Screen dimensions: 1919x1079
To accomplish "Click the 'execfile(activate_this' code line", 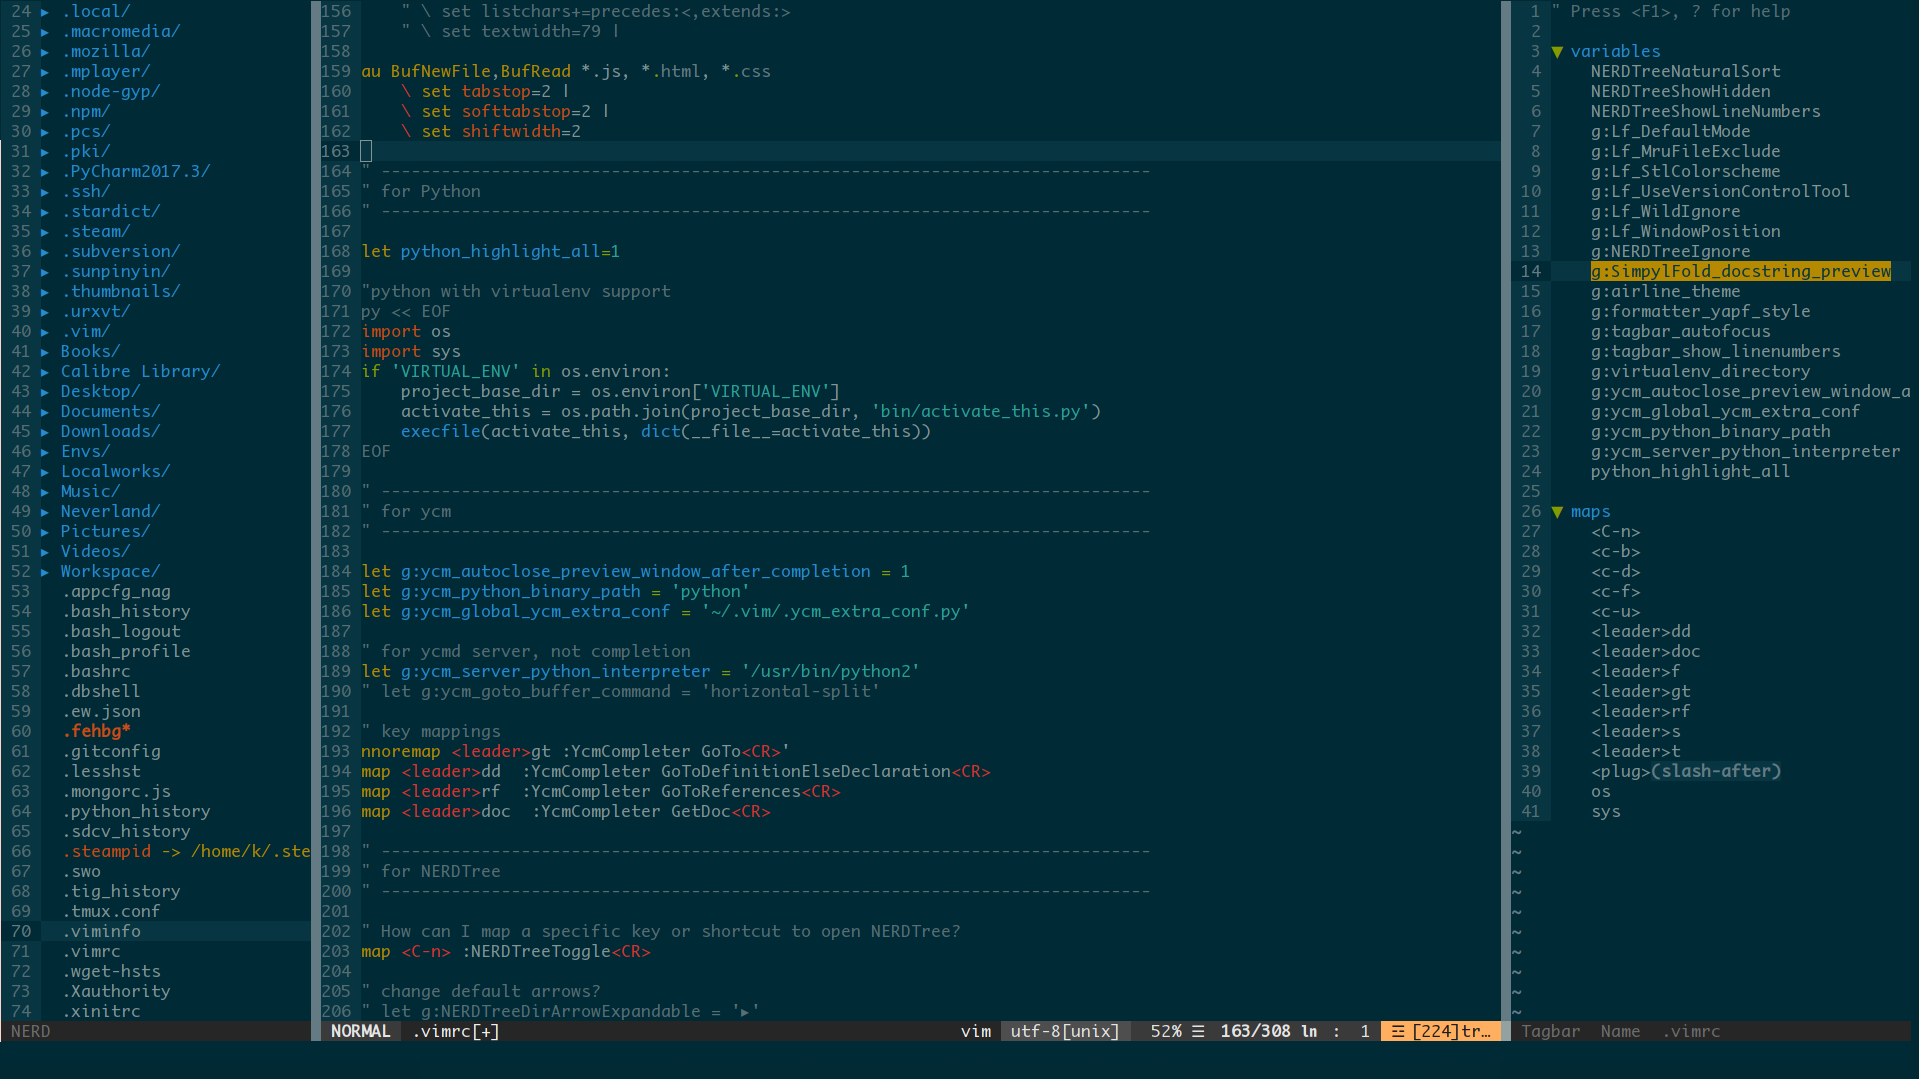I will pyautogui.click(x=665, y=431).
